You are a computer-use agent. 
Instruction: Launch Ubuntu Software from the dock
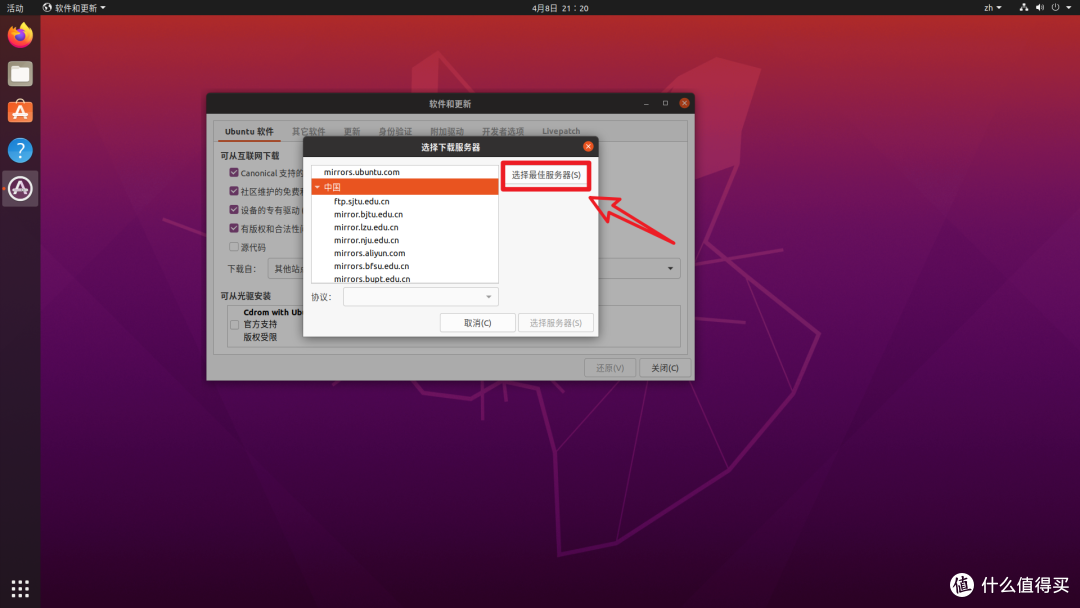point(19,110)
